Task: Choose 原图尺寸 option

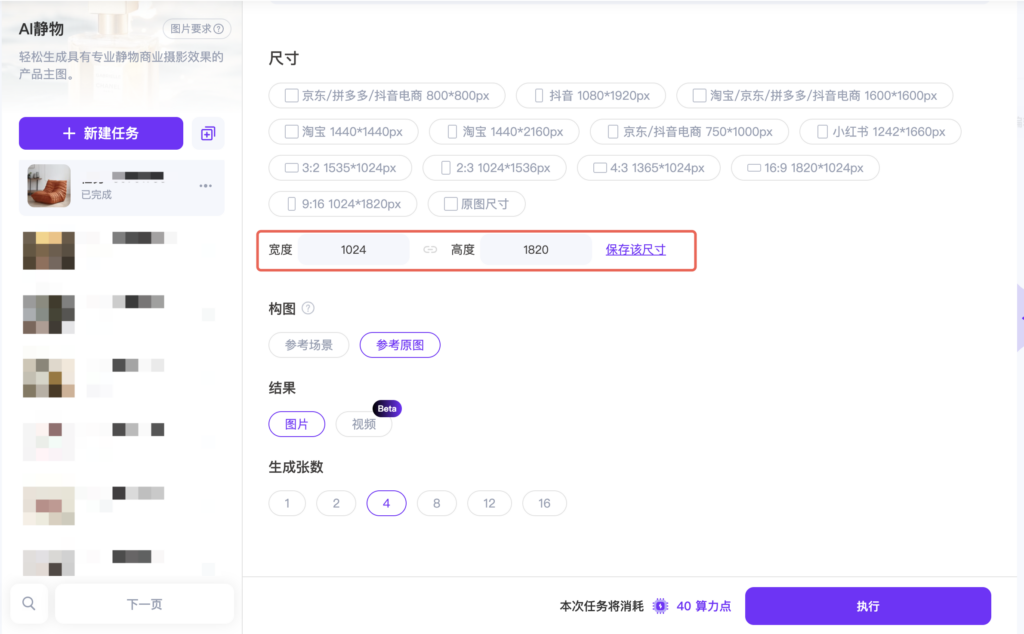Action: pyautogui.click(x=476, y=204)
